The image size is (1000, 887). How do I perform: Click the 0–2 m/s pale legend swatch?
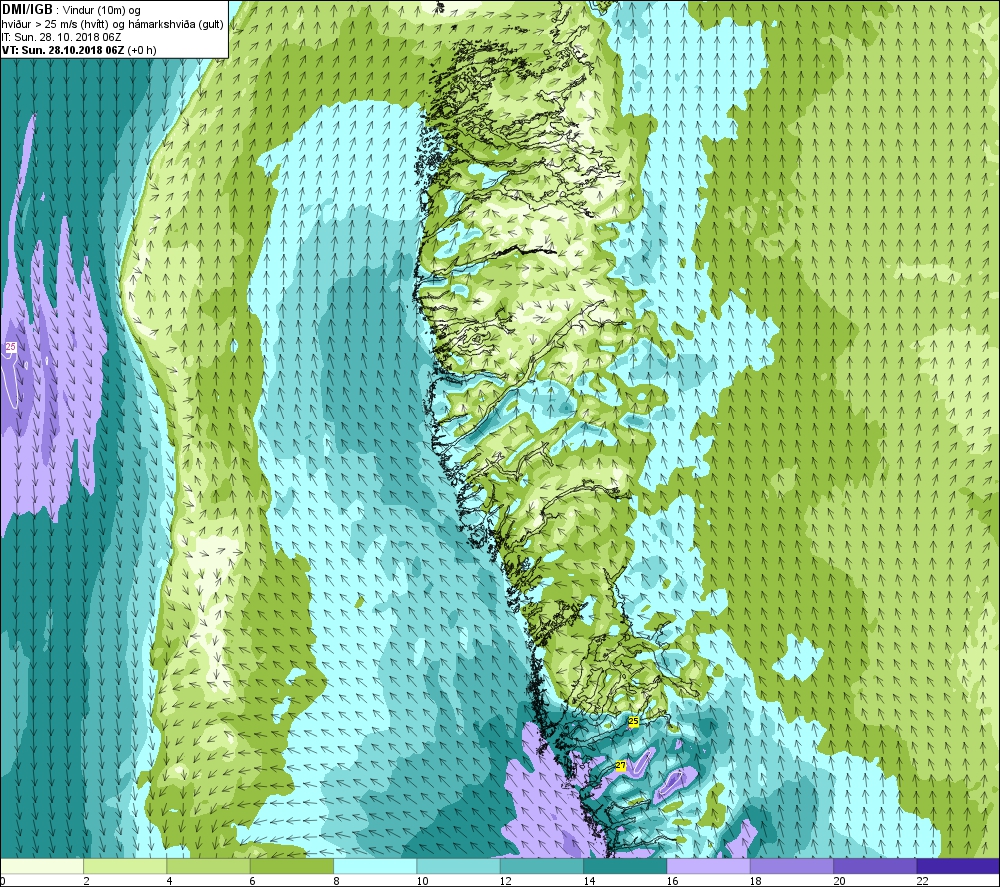click(42, 866)
